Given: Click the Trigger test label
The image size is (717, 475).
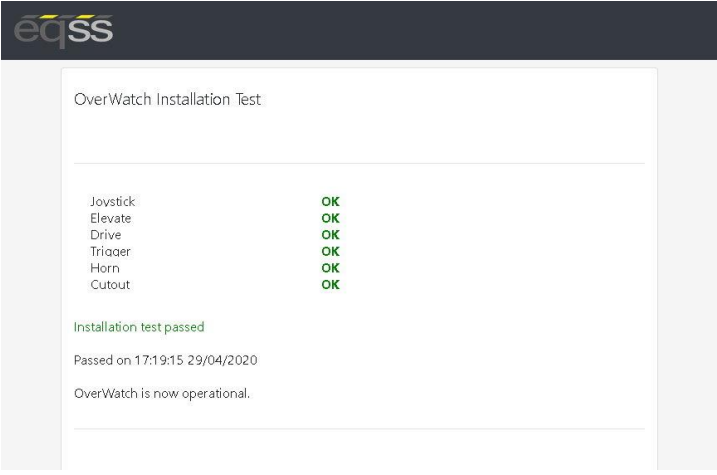Looking at the screenshot, I should (x=110, y=251).
